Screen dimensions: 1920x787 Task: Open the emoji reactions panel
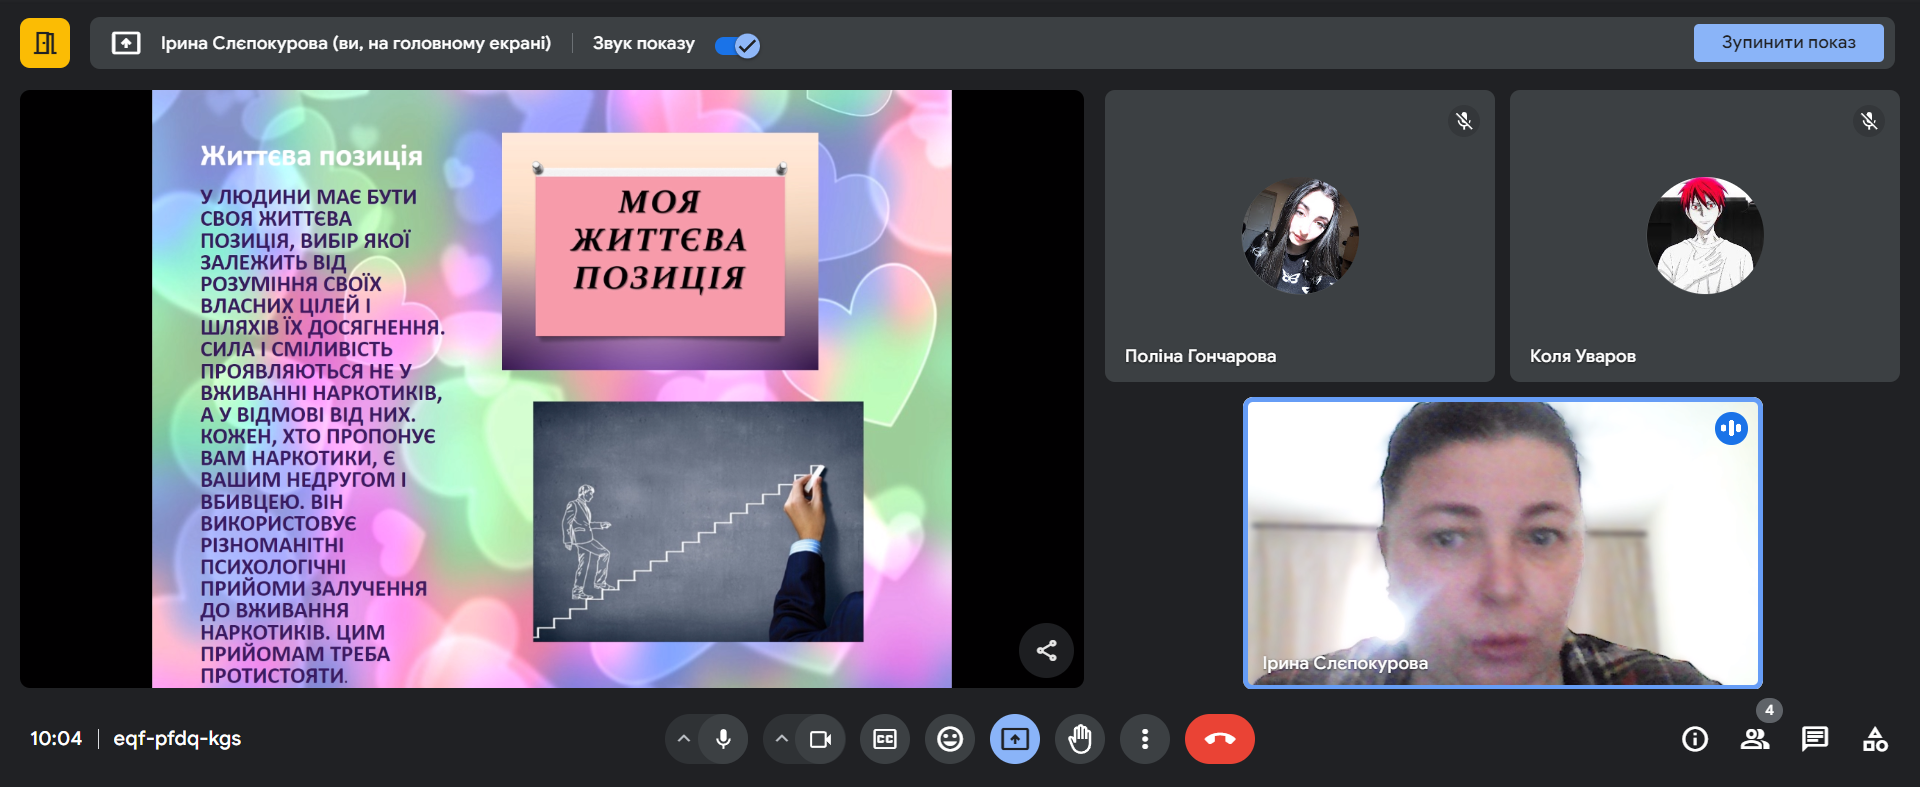coord(949,739)
